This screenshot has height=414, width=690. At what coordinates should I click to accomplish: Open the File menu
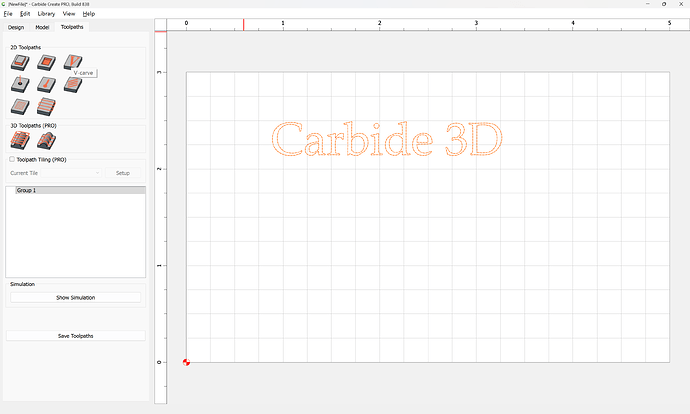pos(8,14)
